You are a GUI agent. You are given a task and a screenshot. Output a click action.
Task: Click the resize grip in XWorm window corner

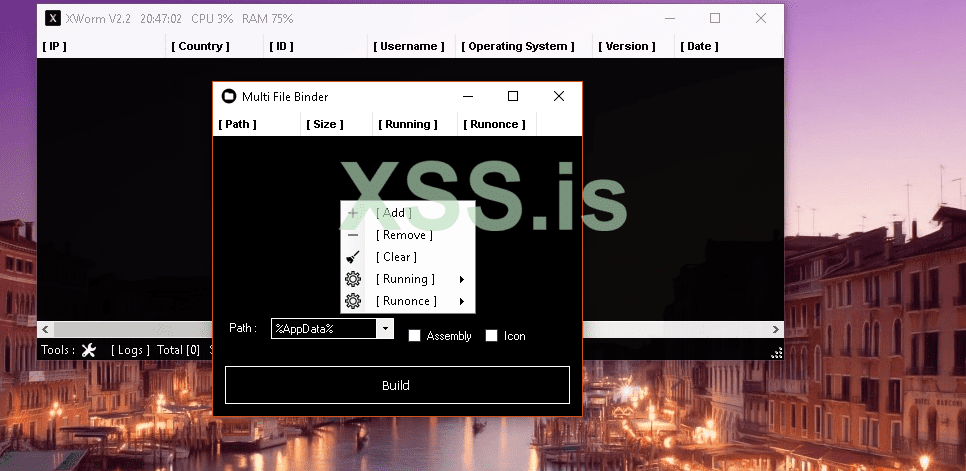(x=777, y=353)
